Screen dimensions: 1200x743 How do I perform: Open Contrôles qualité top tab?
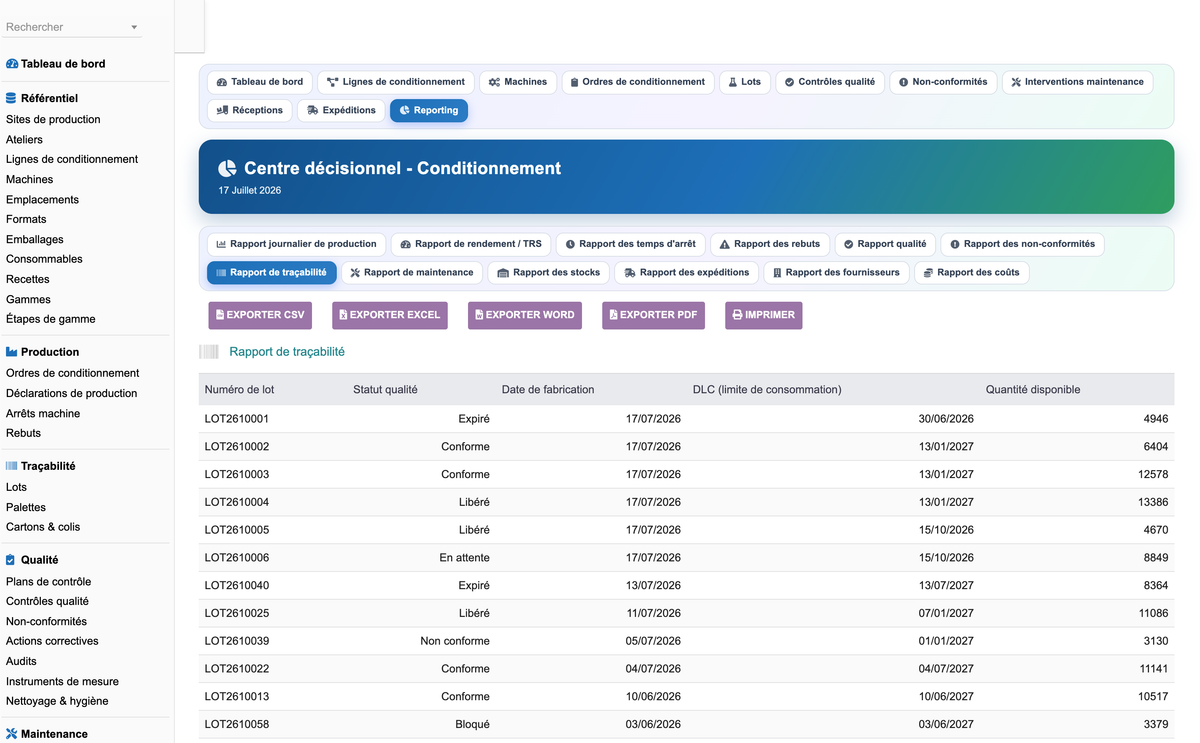point(830,82)
